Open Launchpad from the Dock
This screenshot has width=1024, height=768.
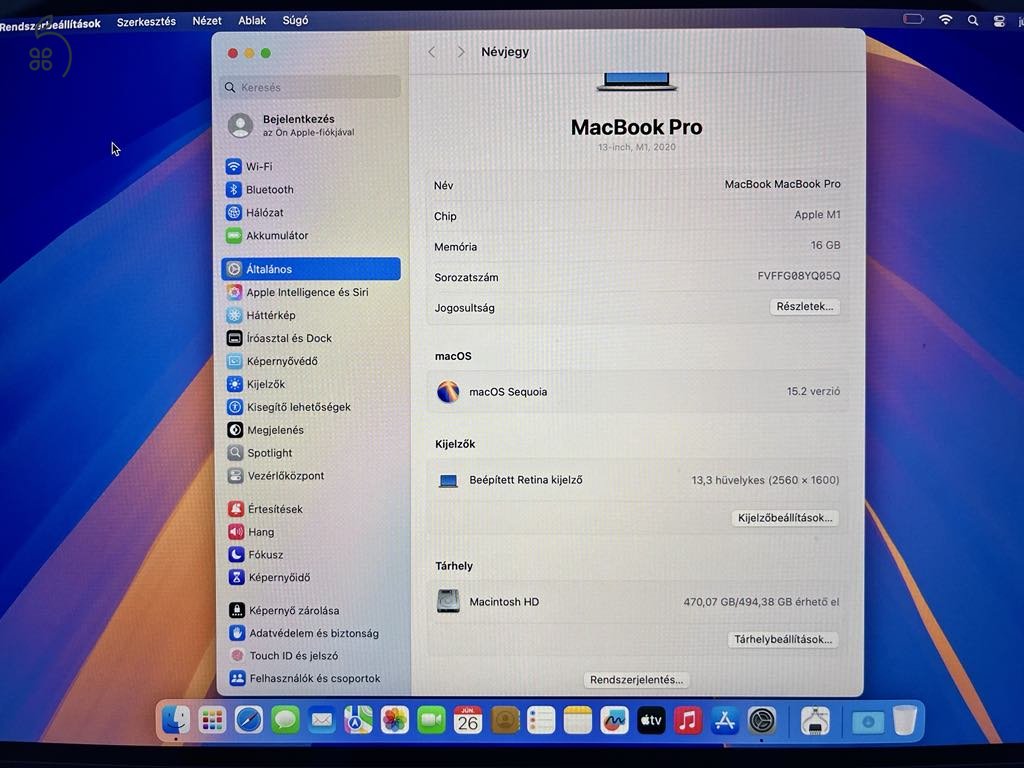tap(212, 720)
